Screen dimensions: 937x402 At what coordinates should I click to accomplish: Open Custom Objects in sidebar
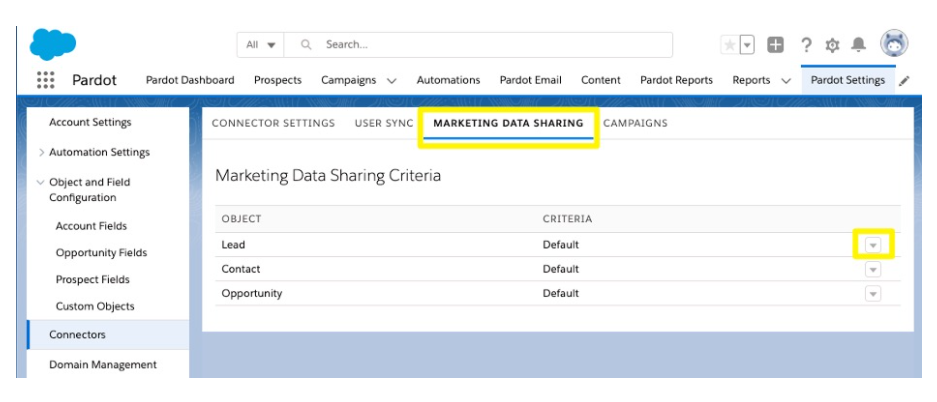click(x=95, y=306)
